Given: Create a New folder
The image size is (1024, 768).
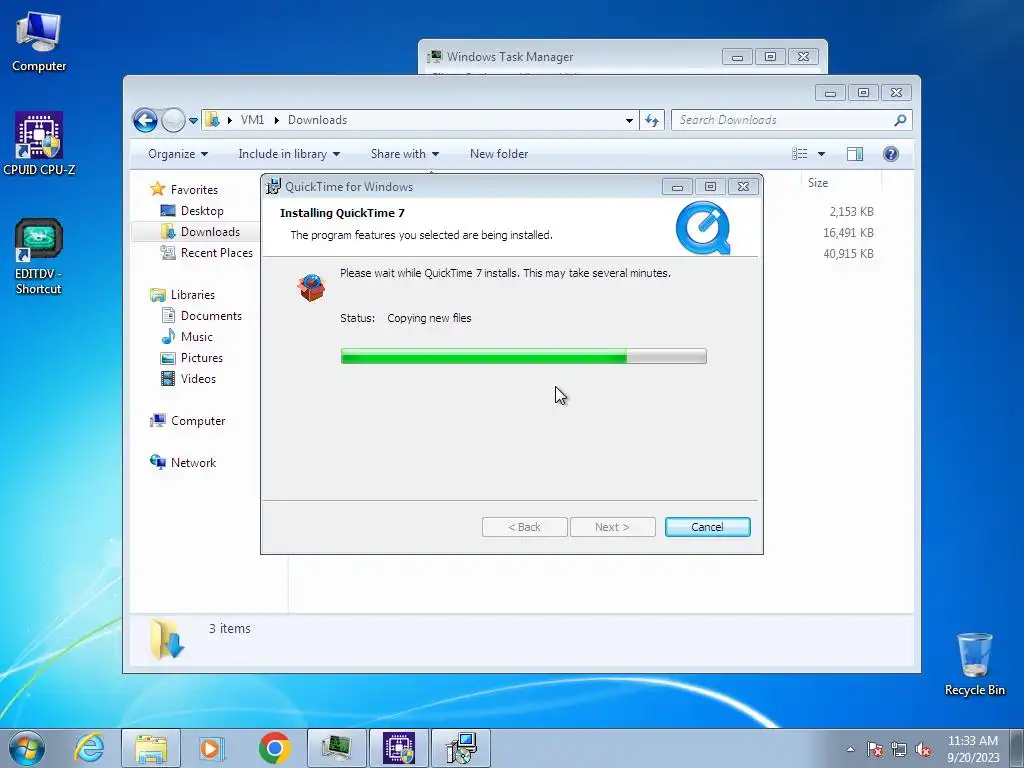Looking at the screenshot, I should click(x=499, y=154).
